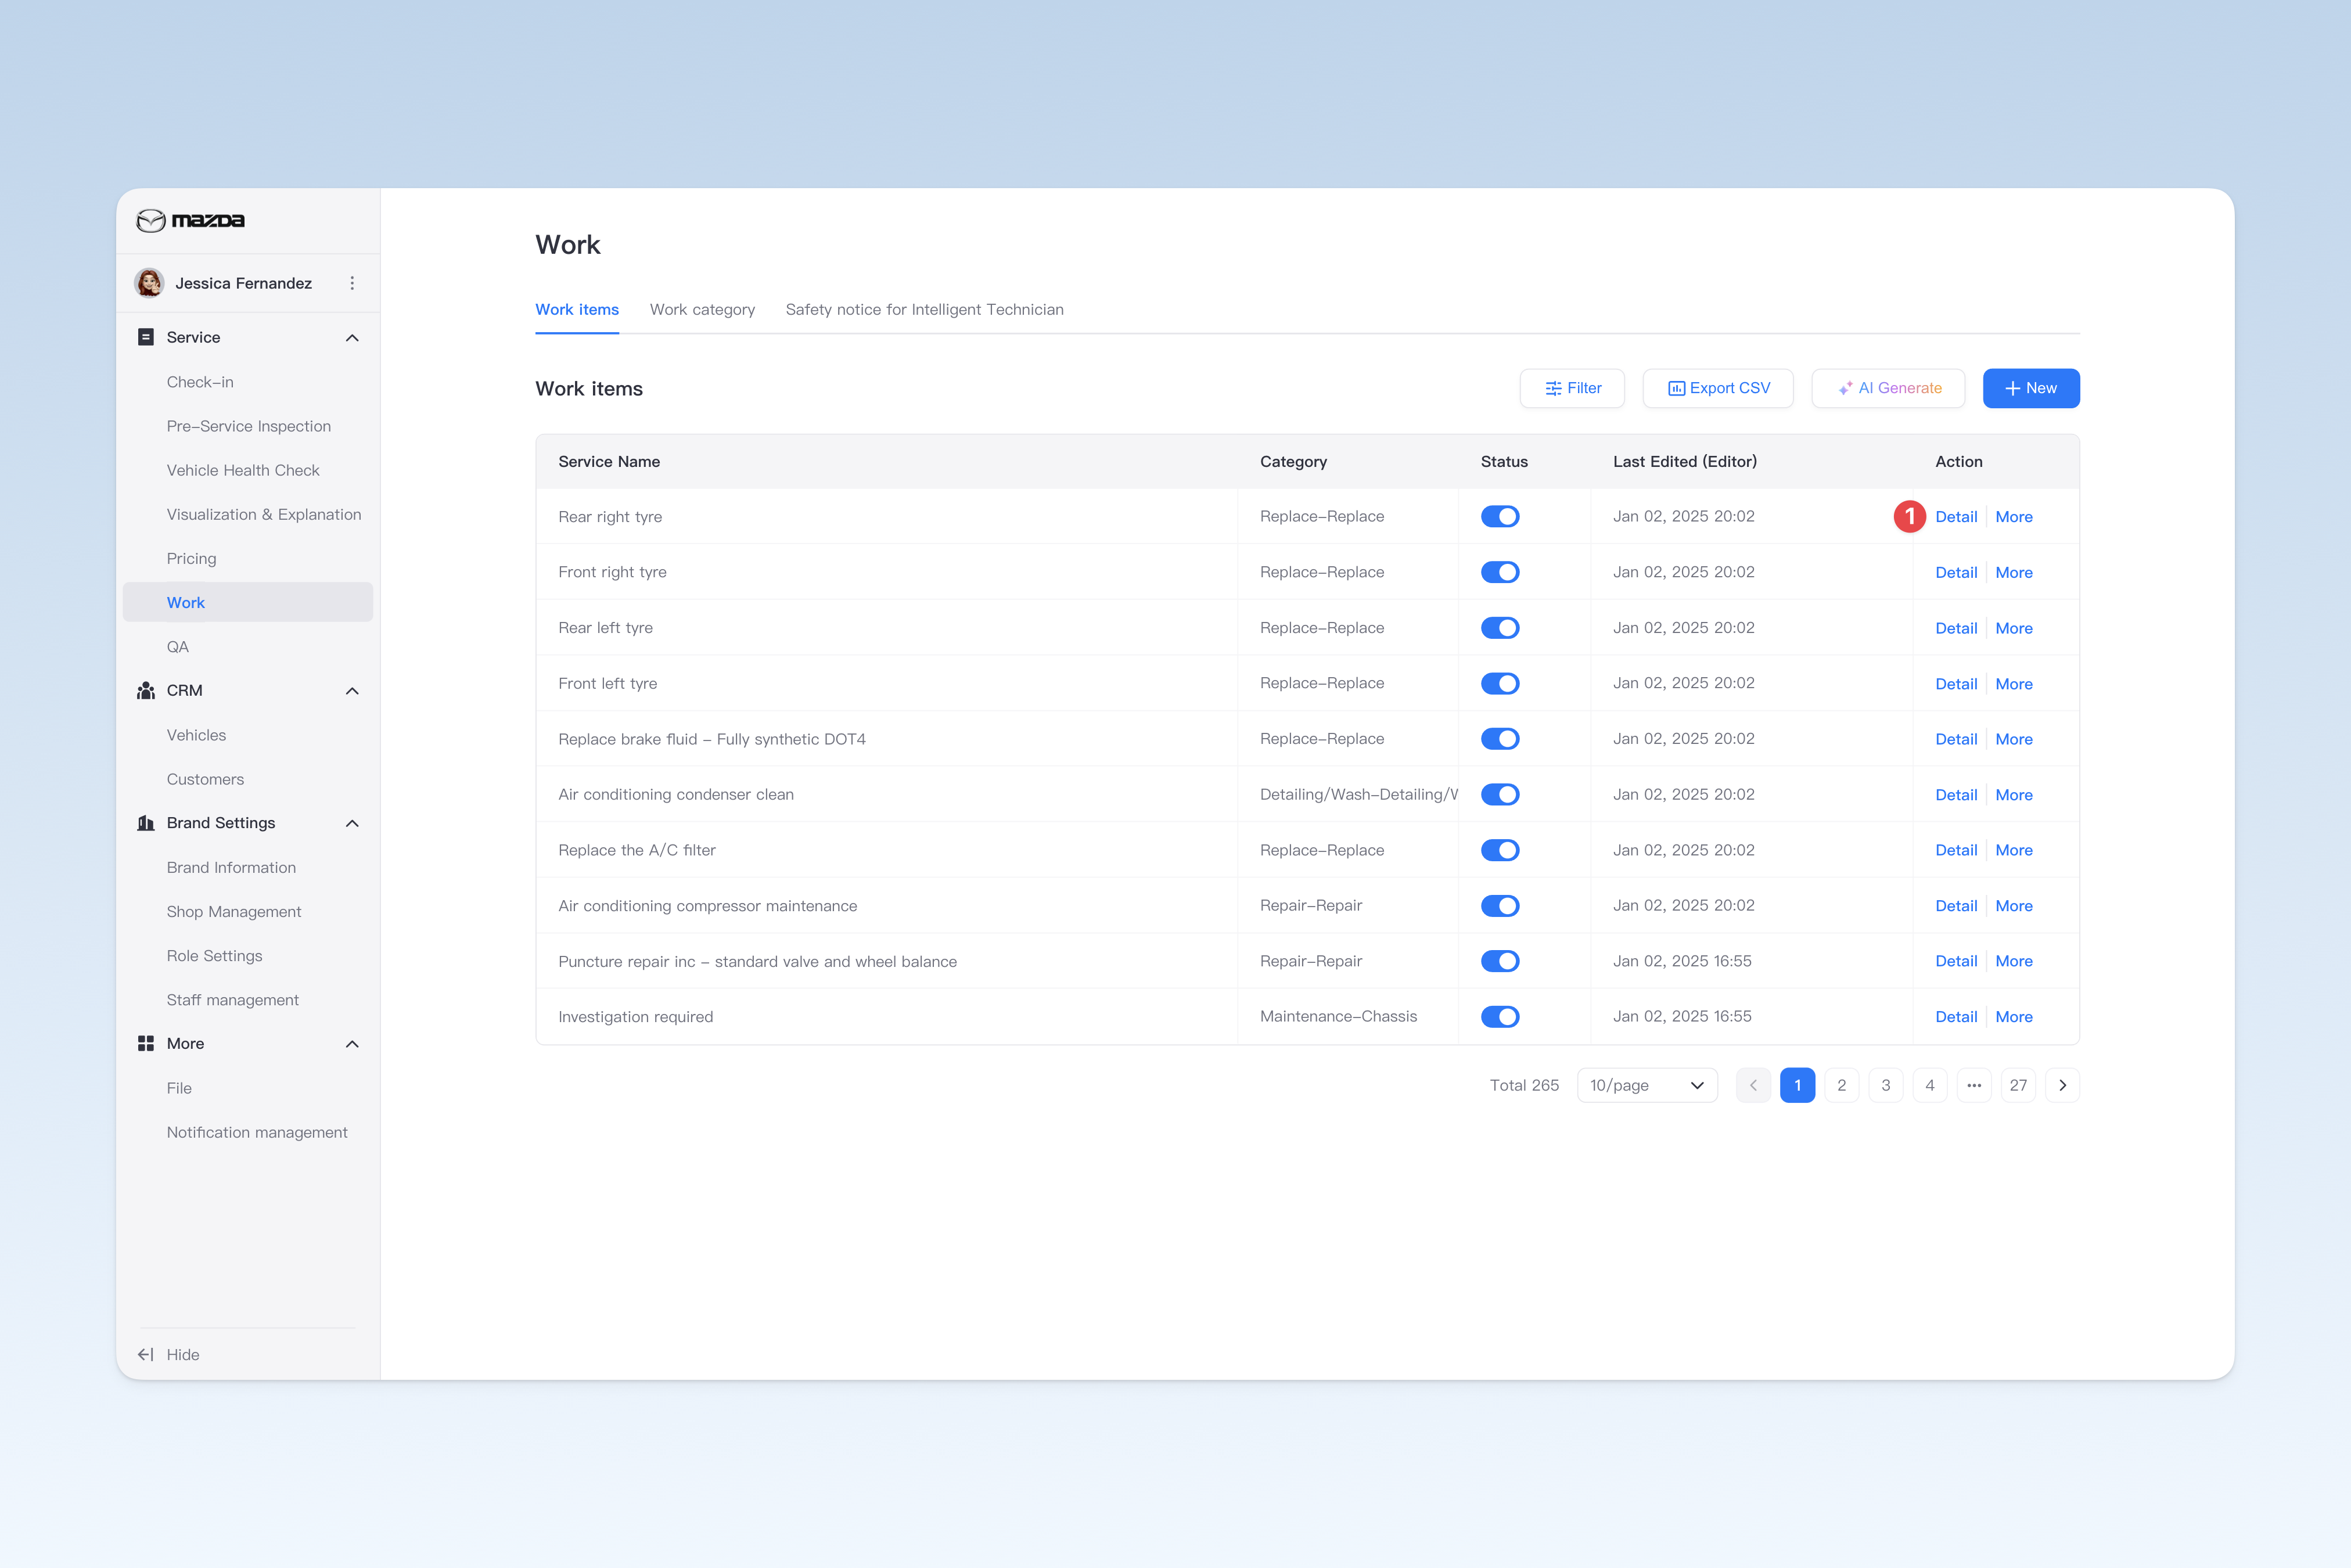Go to next page with arrow
The image size is (2351, 1568).
[x=2062, y=1085]
